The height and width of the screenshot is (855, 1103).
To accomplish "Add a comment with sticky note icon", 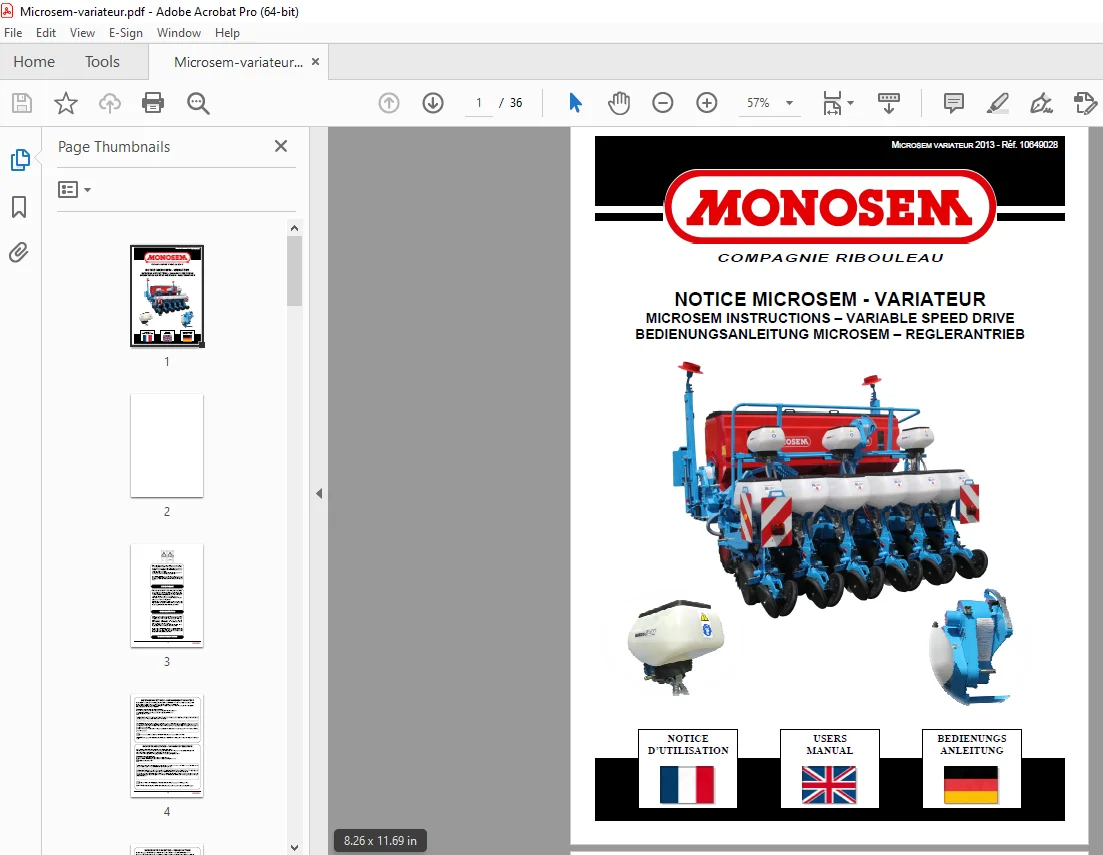I will coord(953,103).
